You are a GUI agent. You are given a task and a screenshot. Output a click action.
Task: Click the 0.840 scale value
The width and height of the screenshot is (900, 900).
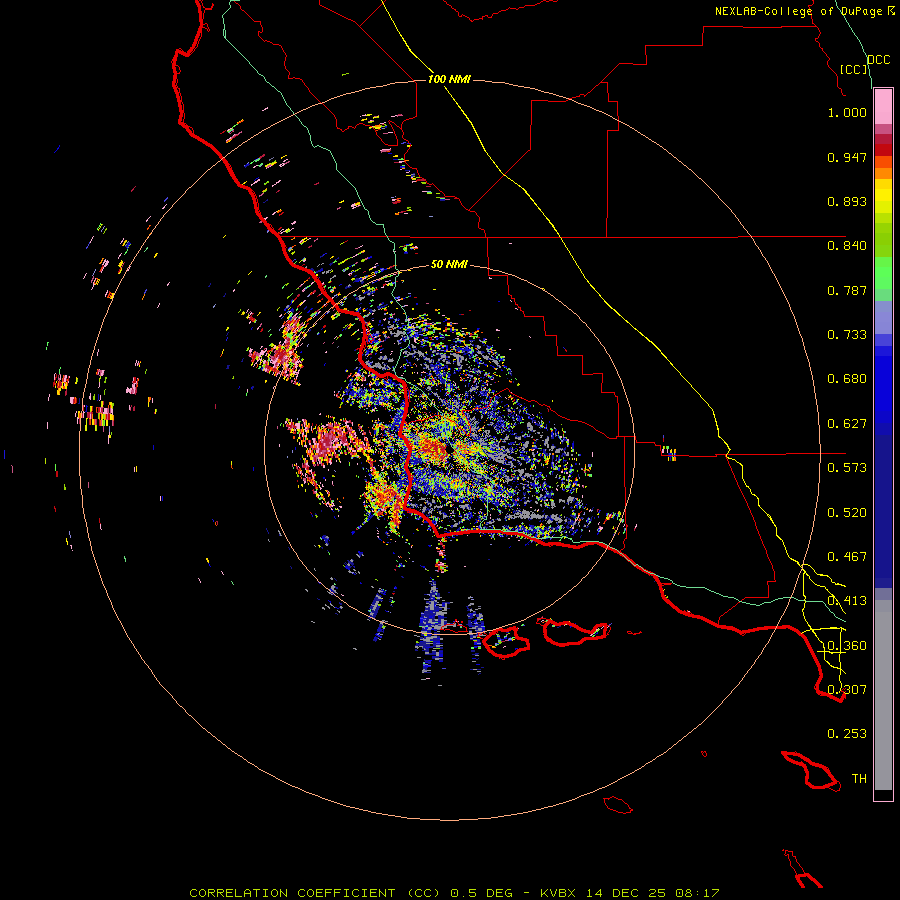(x=847, y=246)
